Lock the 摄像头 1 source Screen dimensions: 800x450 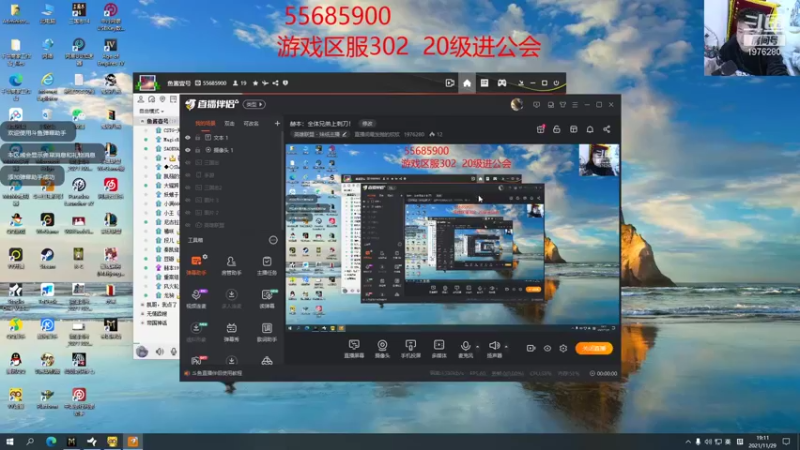click(197, 150)
